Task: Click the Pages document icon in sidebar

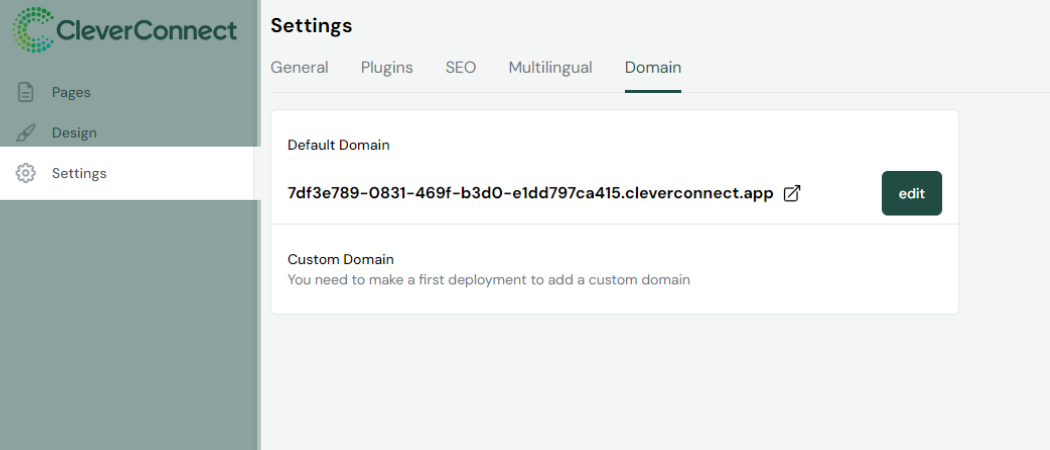Action: (26, 92)
